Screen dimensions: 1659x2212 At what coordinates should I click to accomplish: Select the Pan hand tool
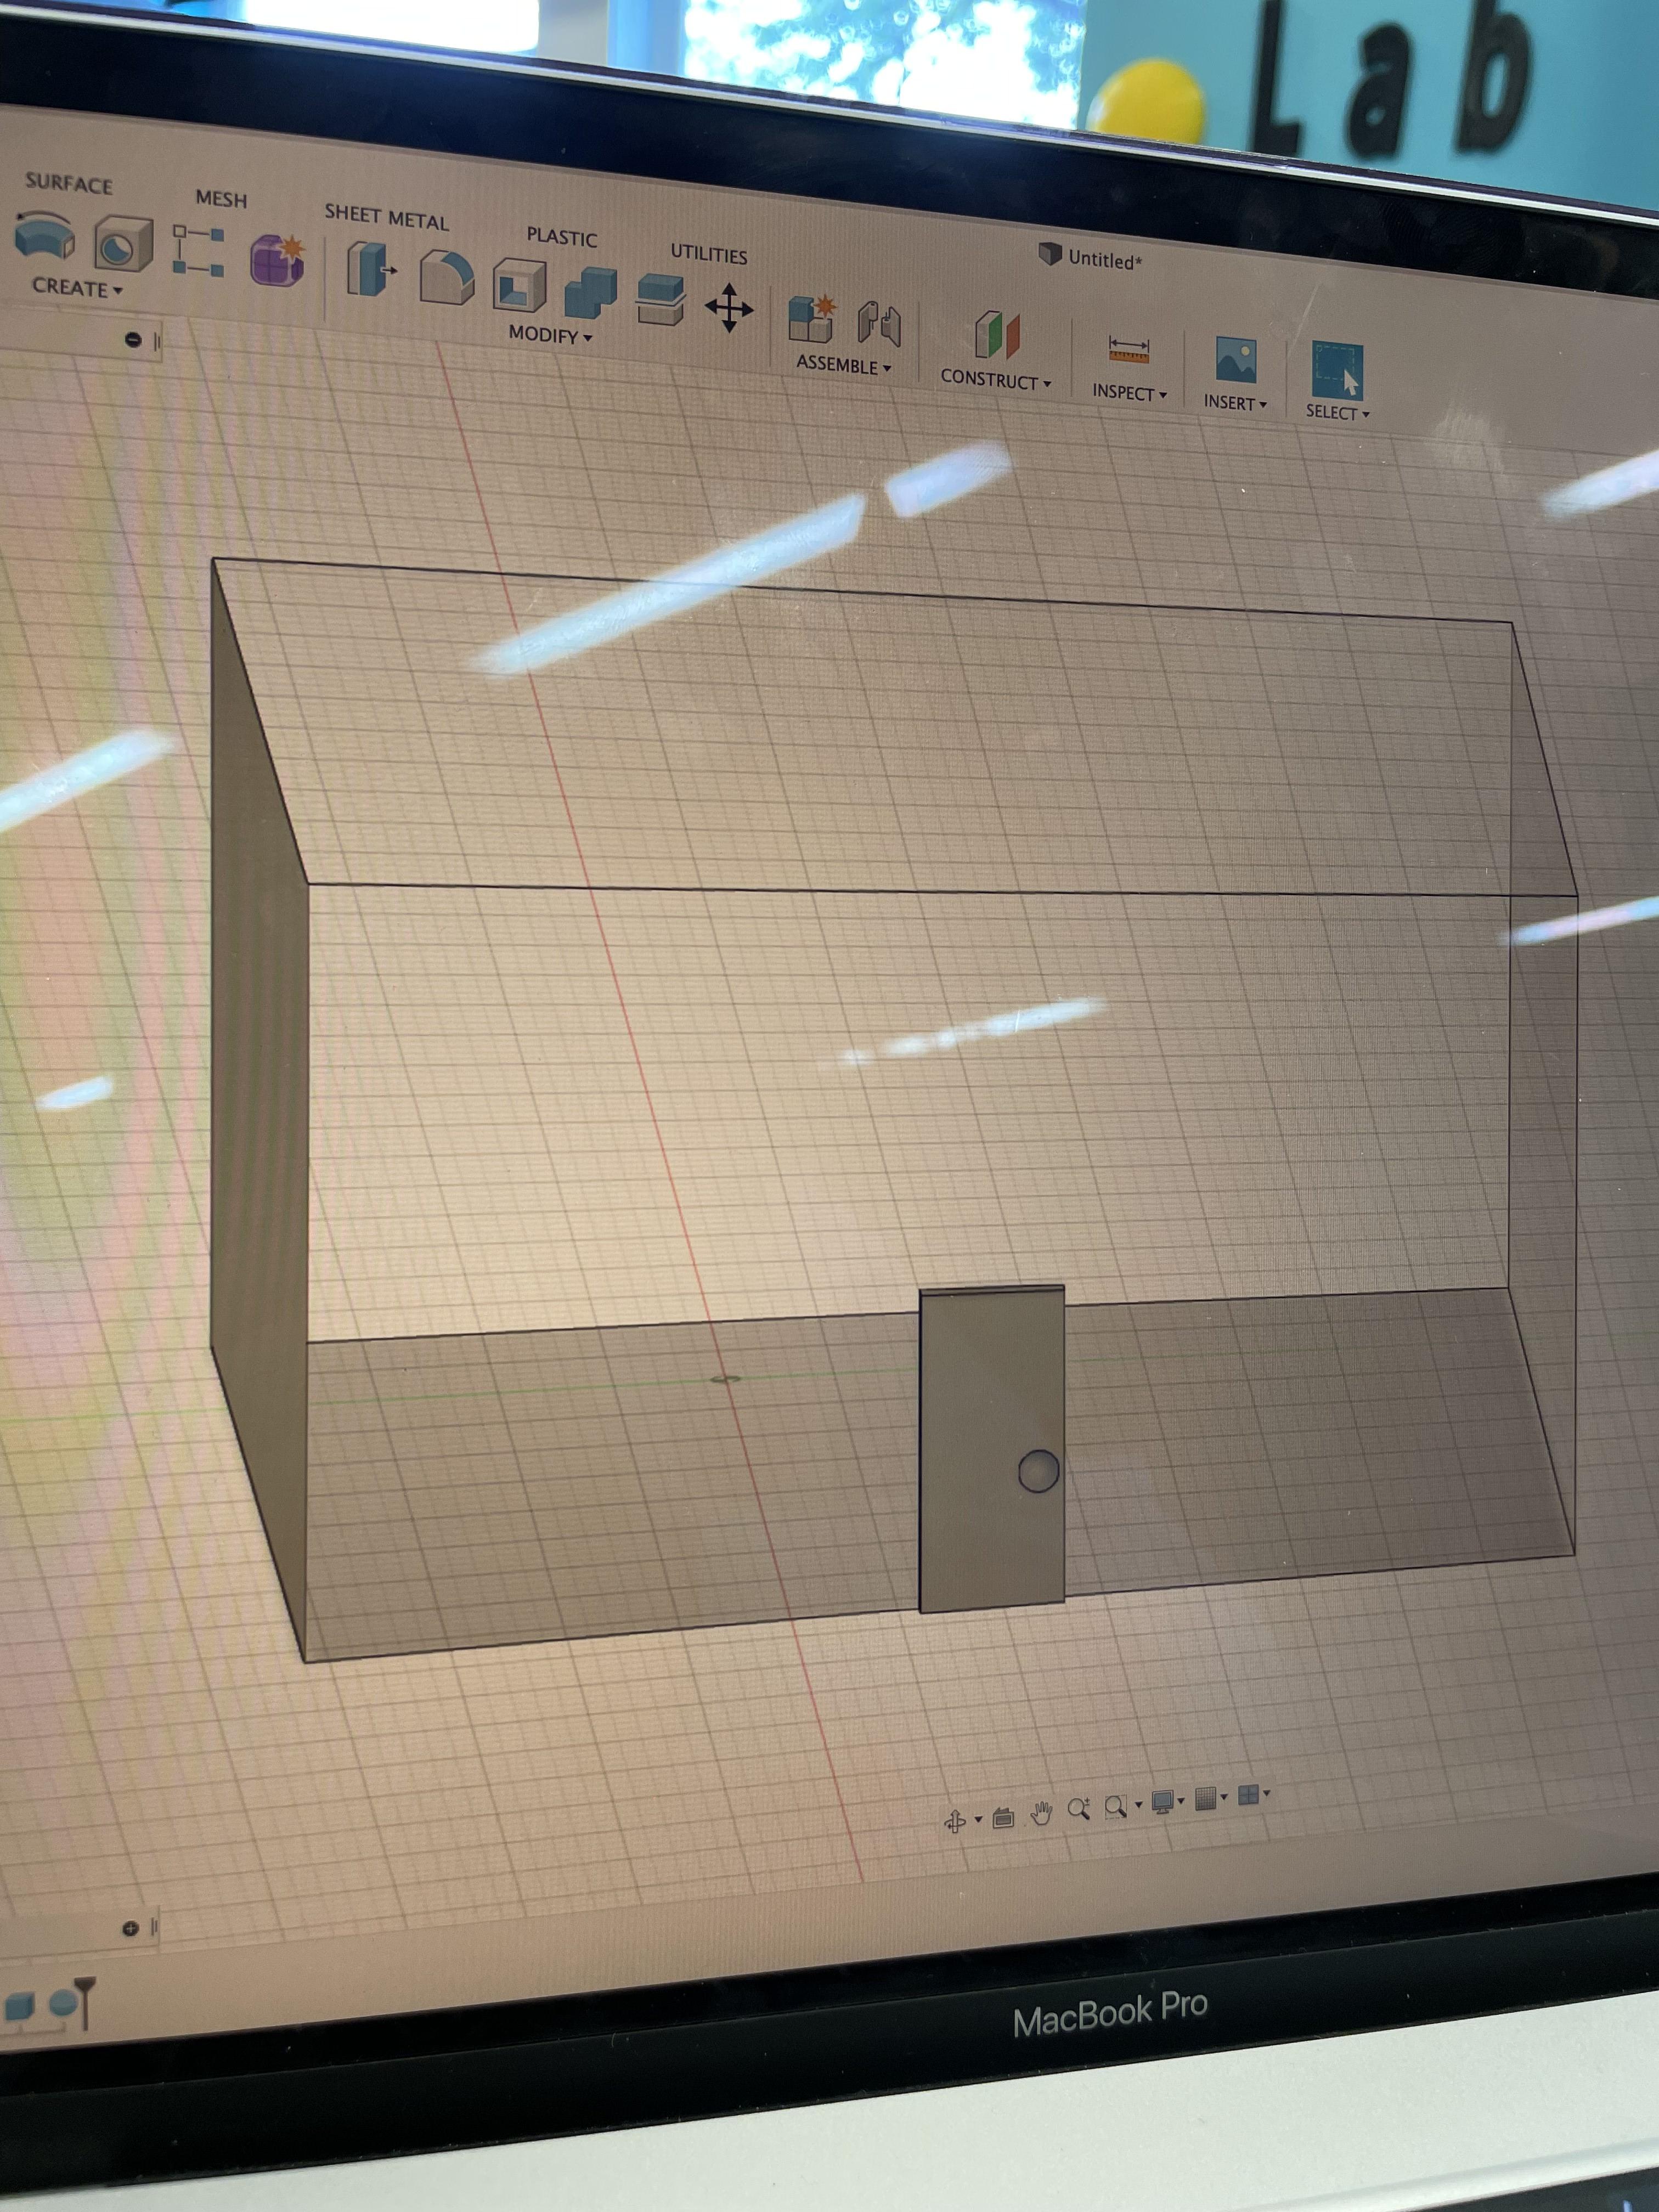click(x=1041, y=1813)
